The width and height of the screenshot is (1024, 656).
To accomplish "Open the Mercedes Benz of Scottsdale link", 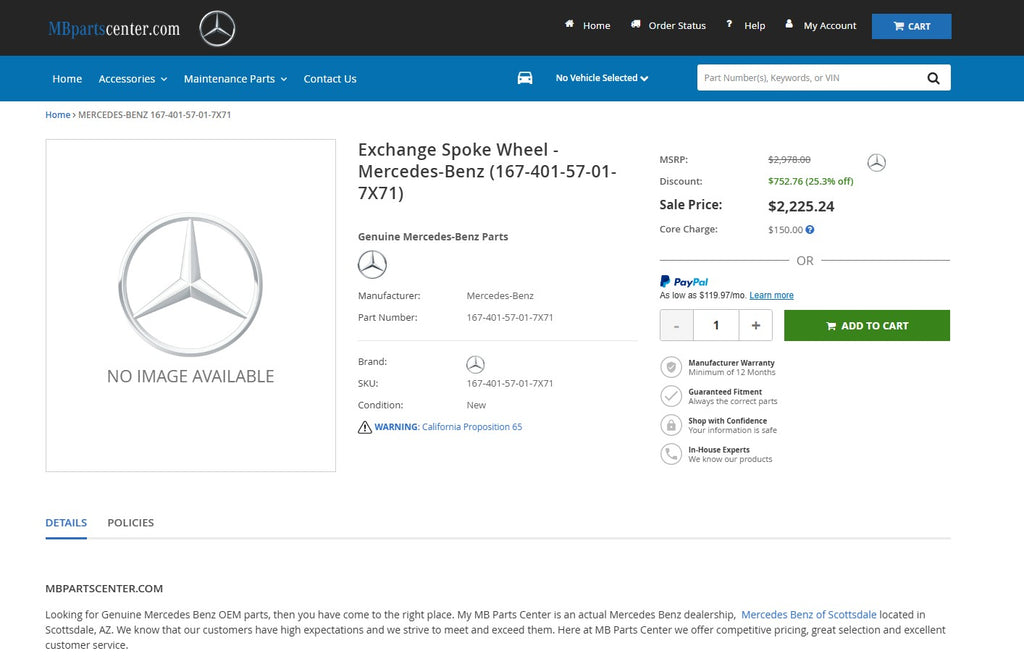I will coord(808,615).
